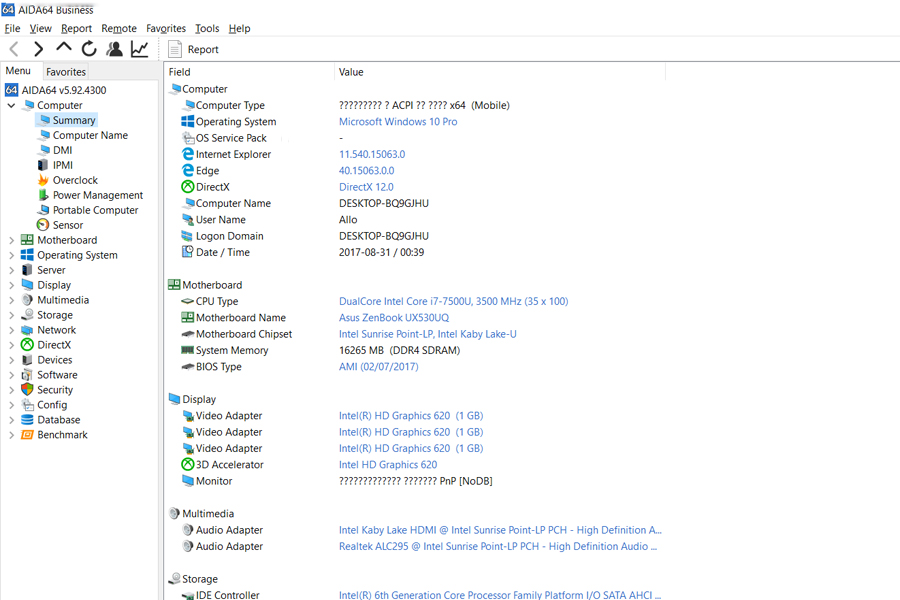Open the Realtek ALC295 audio adapter link
The width and height of the screenshot is (900, 600).
(498, 546)
